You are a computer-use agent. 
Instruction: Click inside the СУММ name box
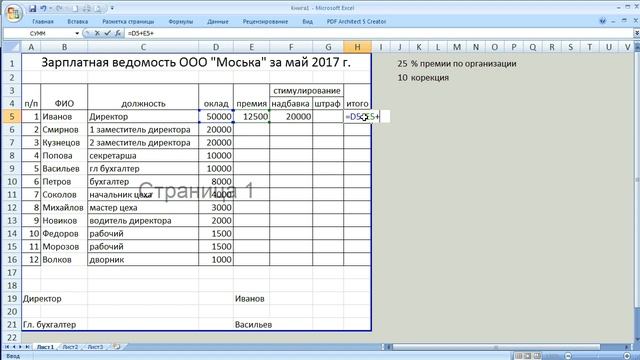pyautogui.click(x=39, y=33)
